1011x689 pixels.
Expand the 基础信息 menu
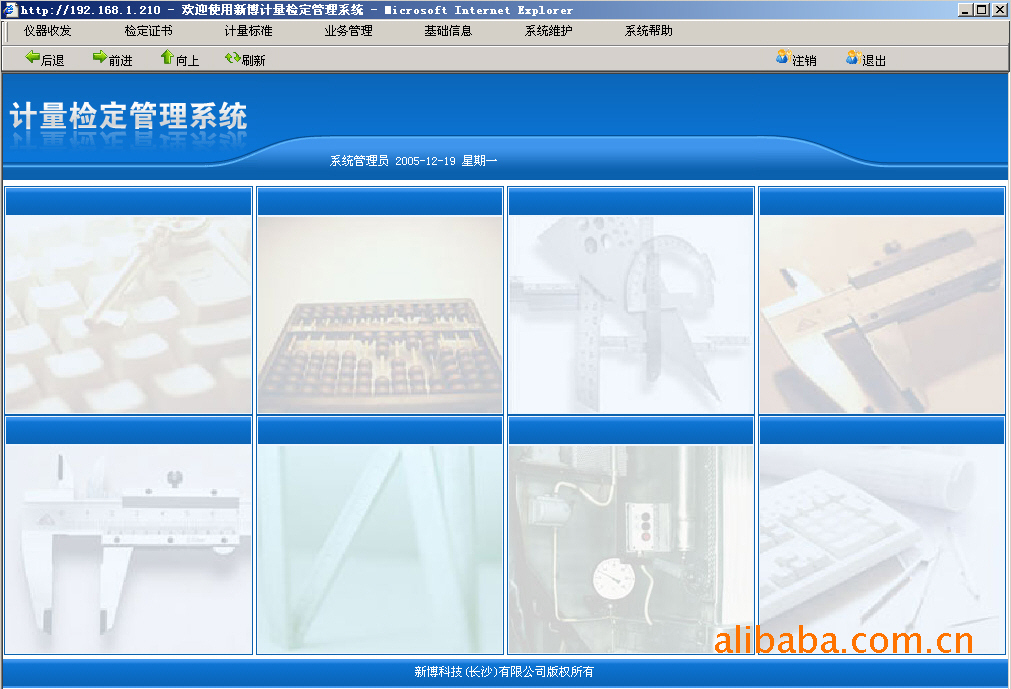pos(448,31)
